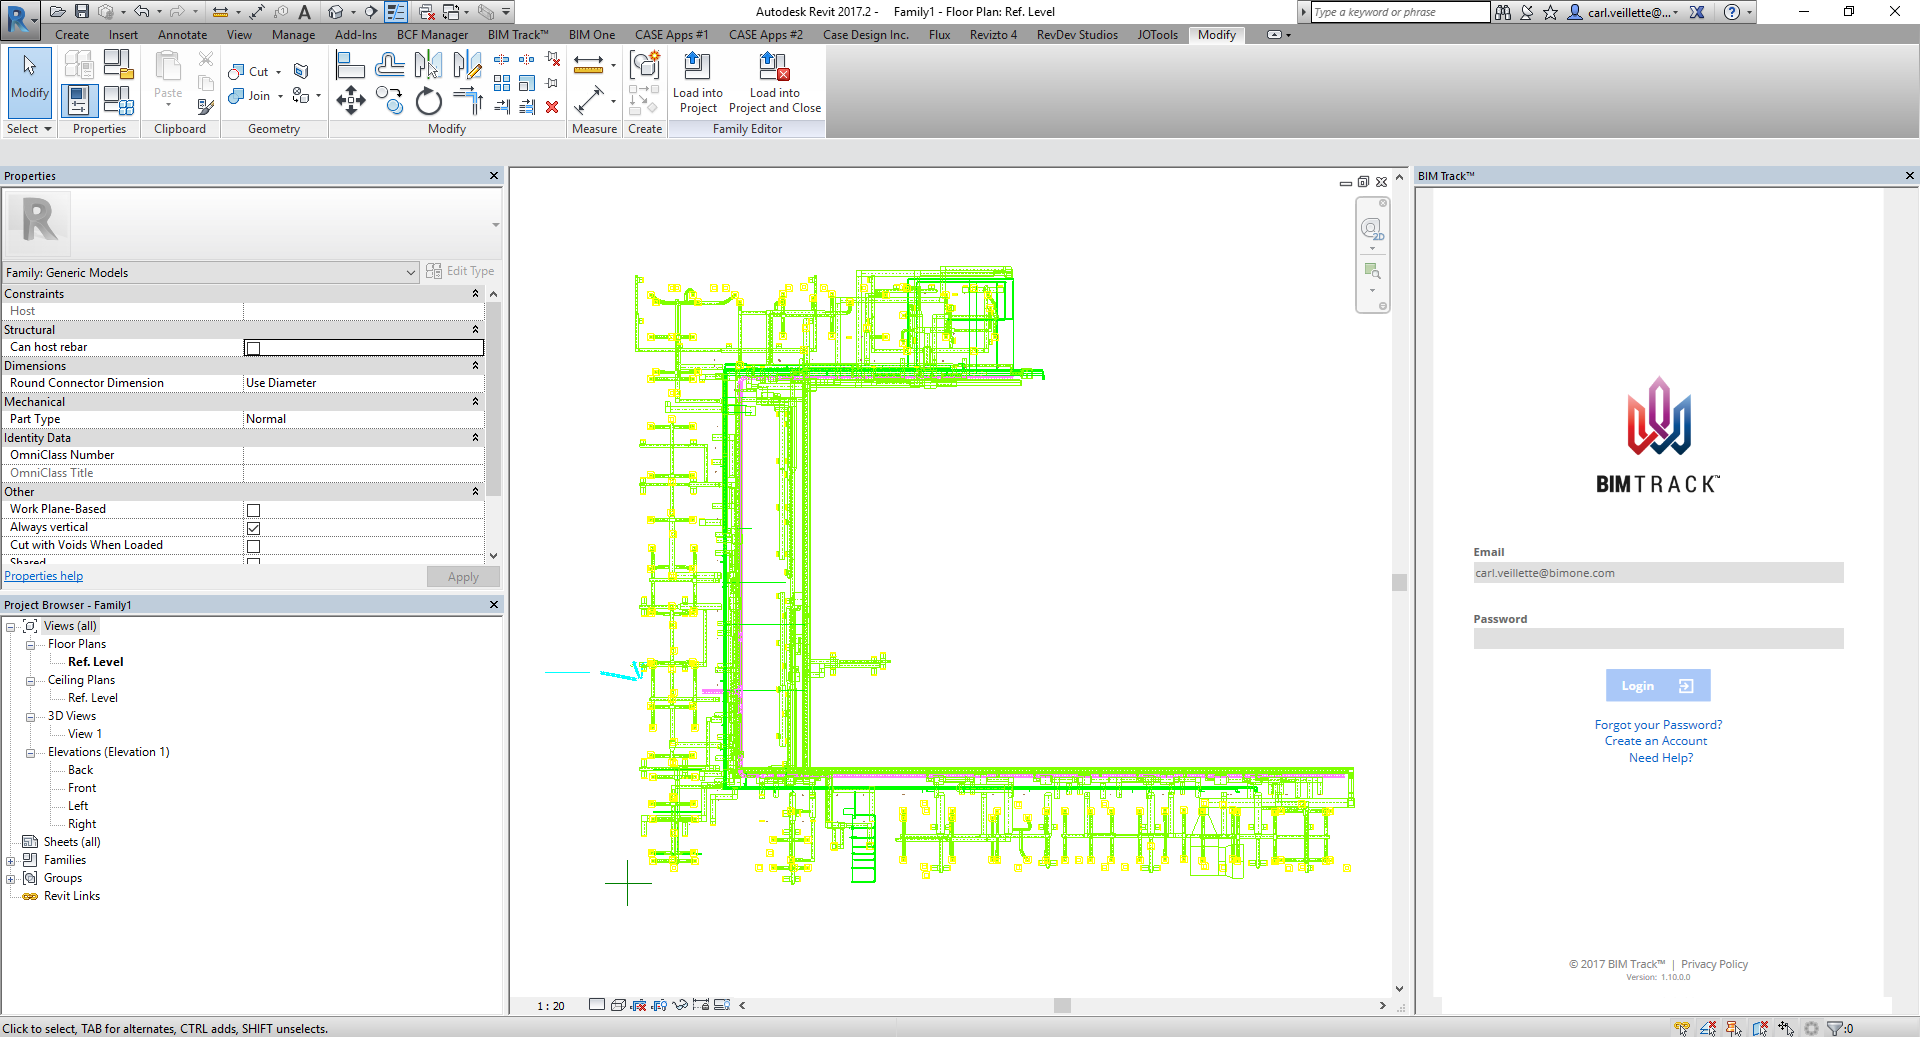The height and width of the screenshot is (1037, 1920).
Task: Open the Manage ribbon tab
Action: click(x=293, y=35)
